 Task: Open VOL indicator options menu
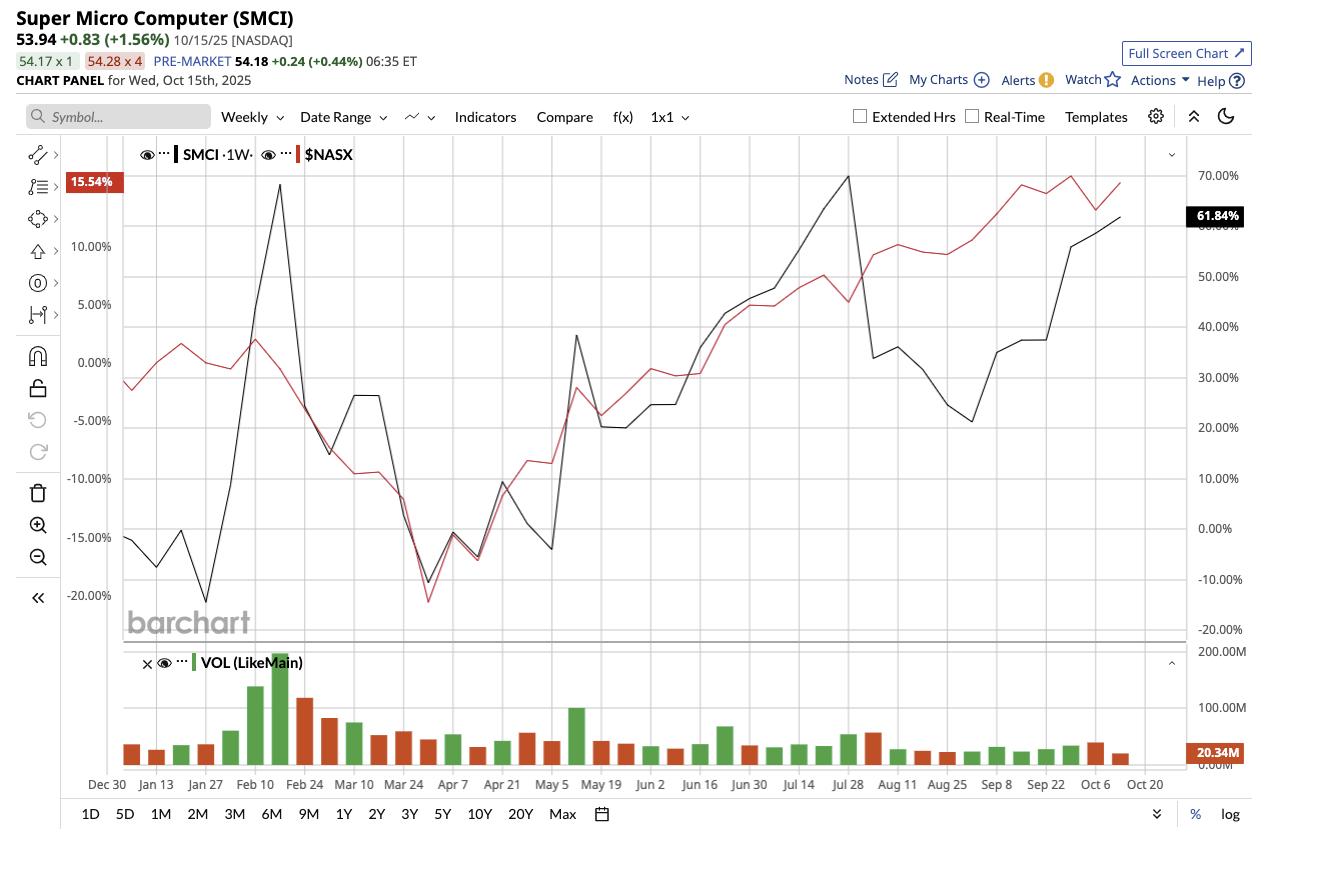(x=182, y=662)
